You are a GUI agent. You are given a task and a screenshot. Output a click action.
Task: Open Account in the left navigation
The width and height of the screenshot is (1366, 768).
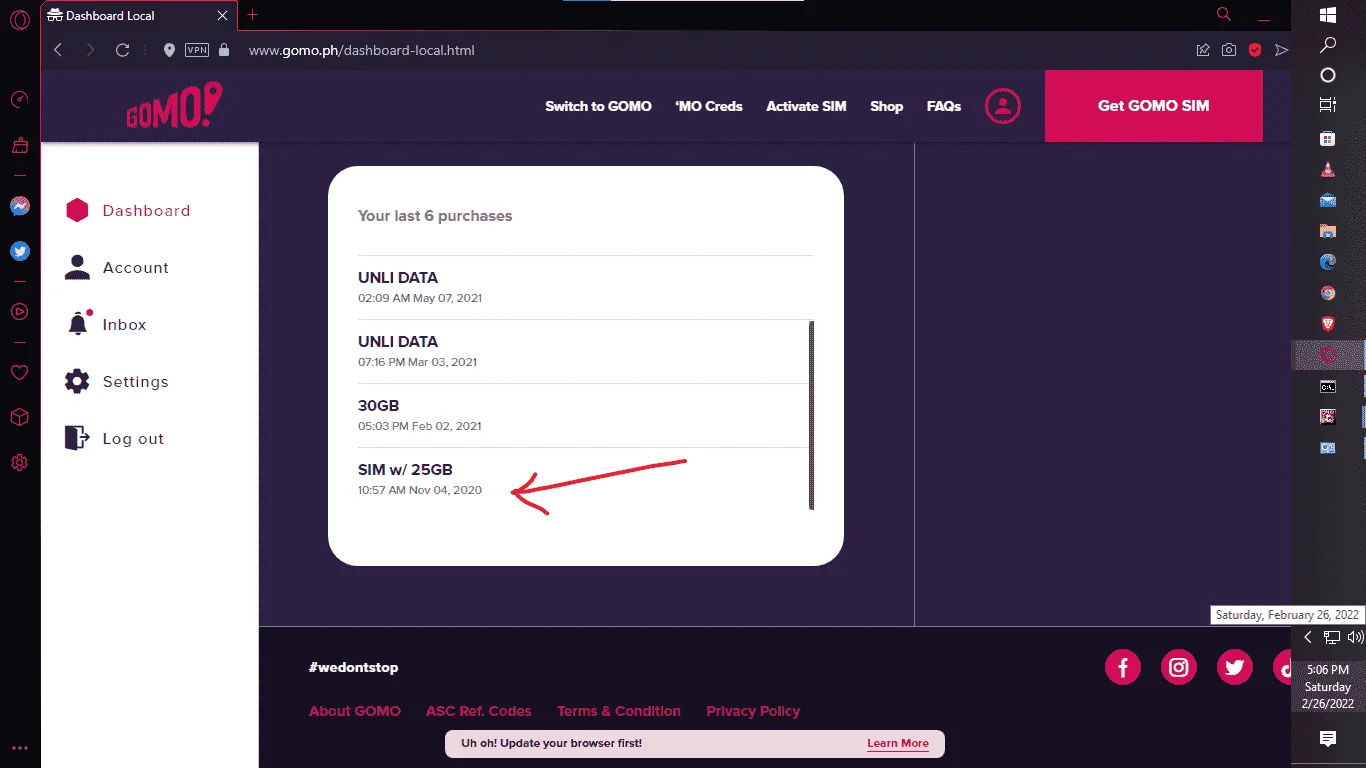click(x=117, y=268)
